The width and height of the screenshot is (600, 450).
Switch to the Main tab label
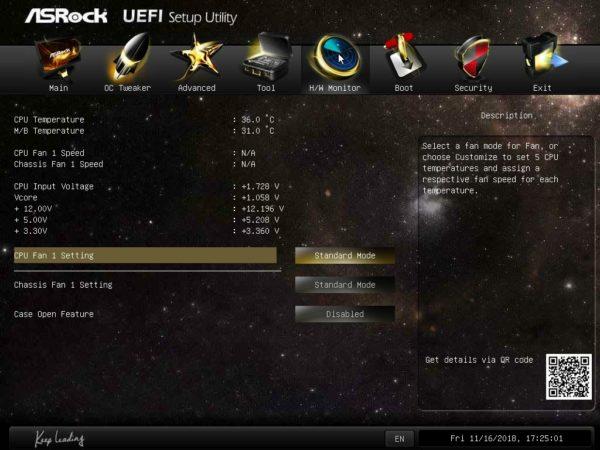(x=59, y=88)
